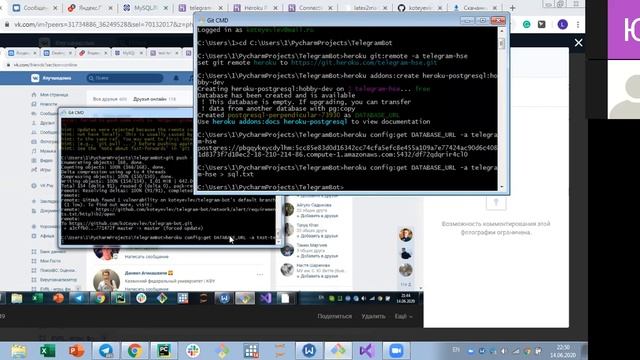
Task: Click Chrome icon in the screenshot's inner taskbar
Action: click(x=100, y=298)
